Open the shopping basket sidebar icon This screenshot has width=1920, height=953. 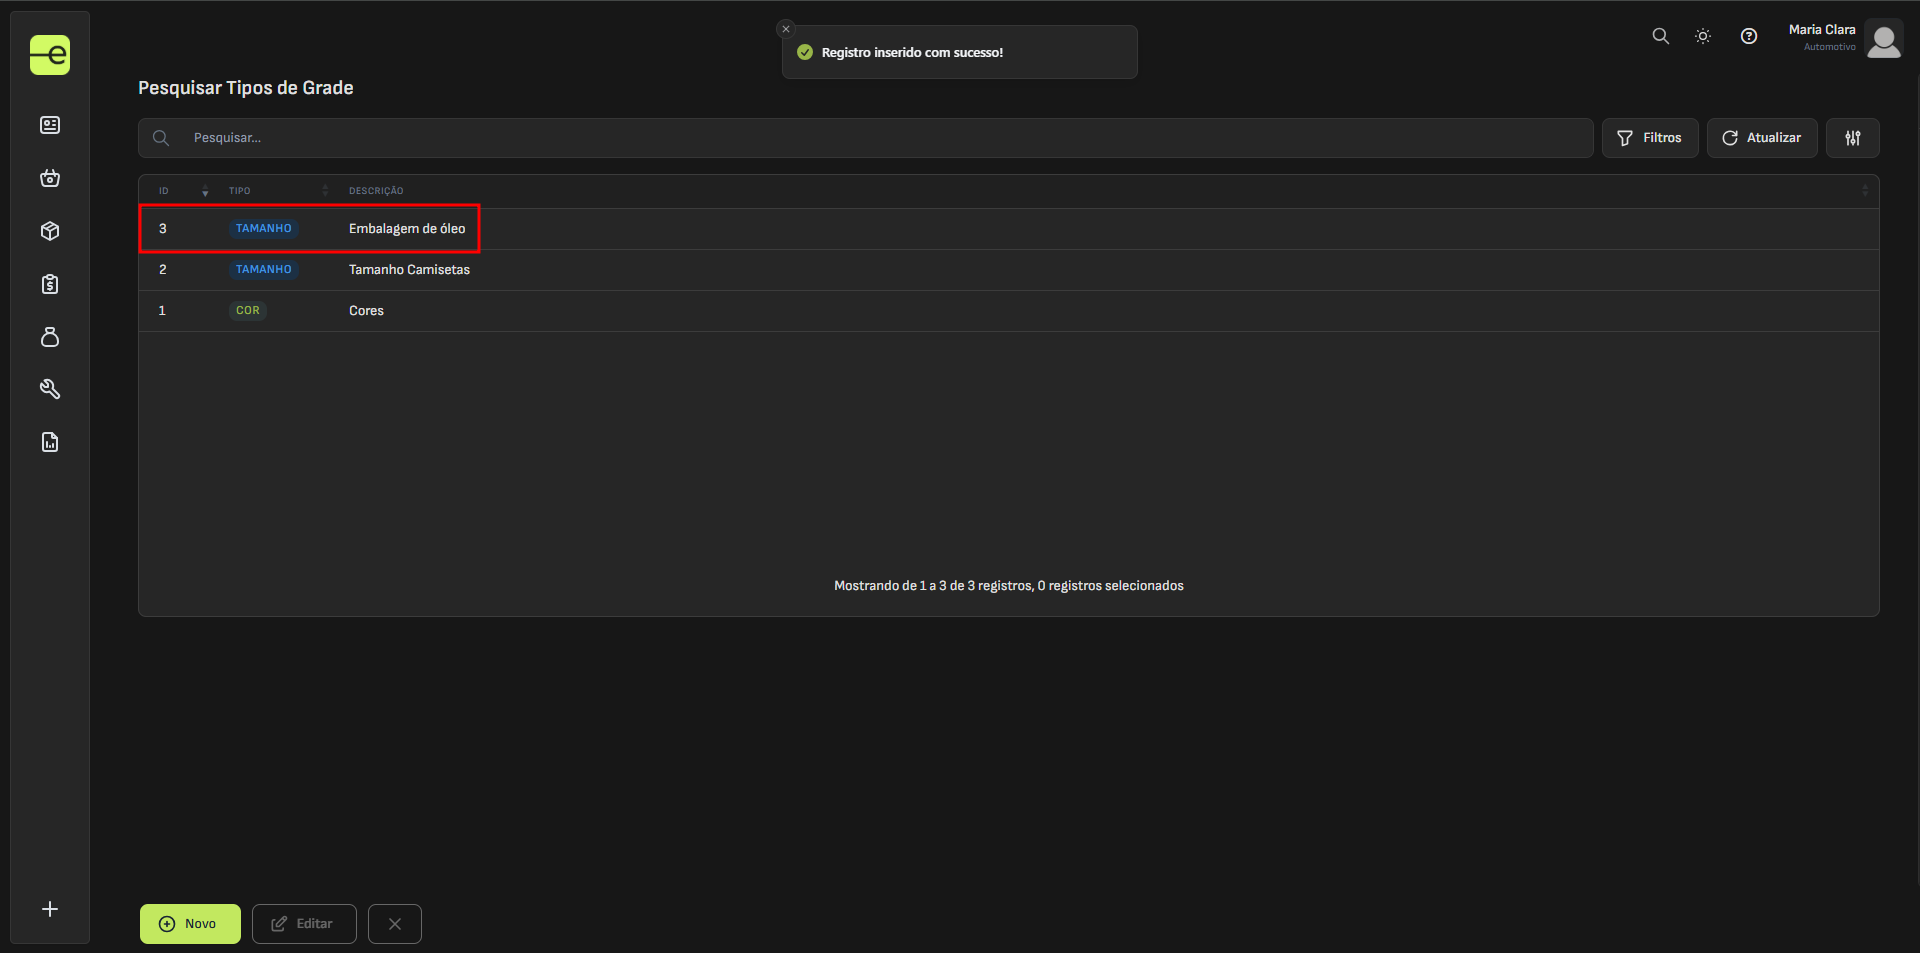[x=50, y=178]
